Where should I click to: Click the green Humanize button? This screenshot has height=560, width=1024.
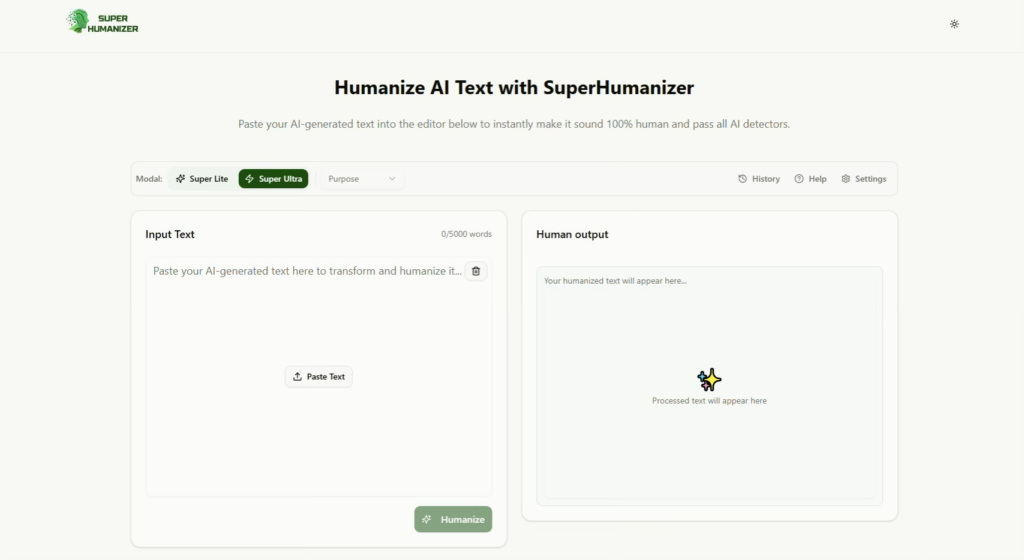[453, 519]
